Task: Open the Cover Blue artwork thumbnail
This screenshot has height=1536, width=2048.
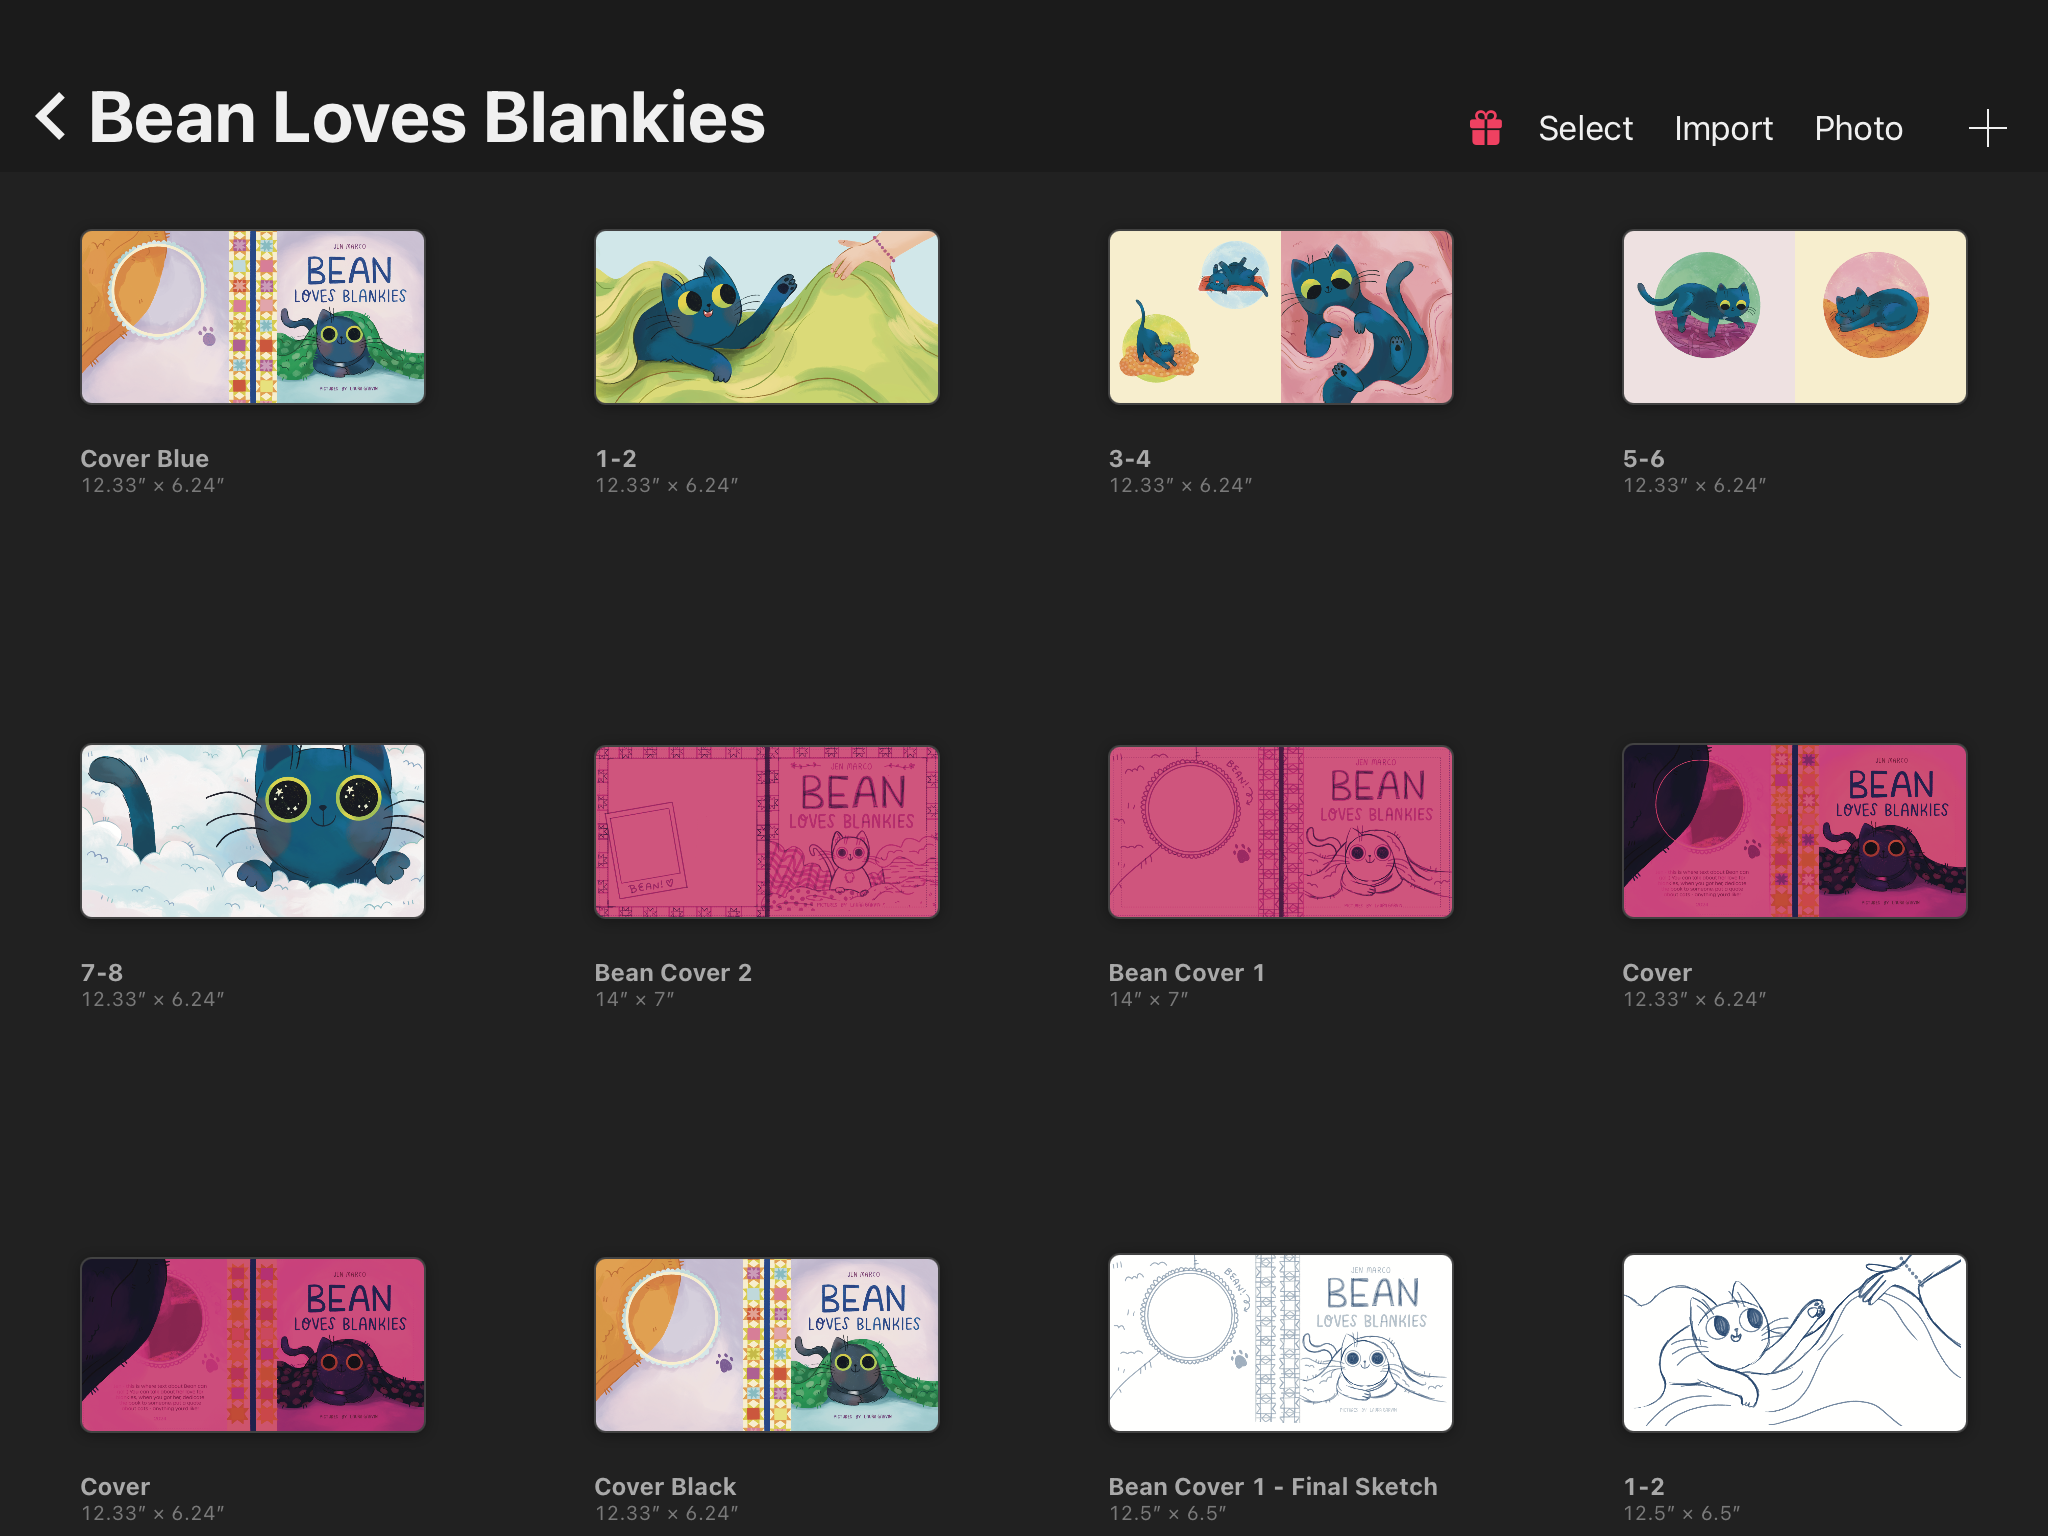Action: point(253,317)
